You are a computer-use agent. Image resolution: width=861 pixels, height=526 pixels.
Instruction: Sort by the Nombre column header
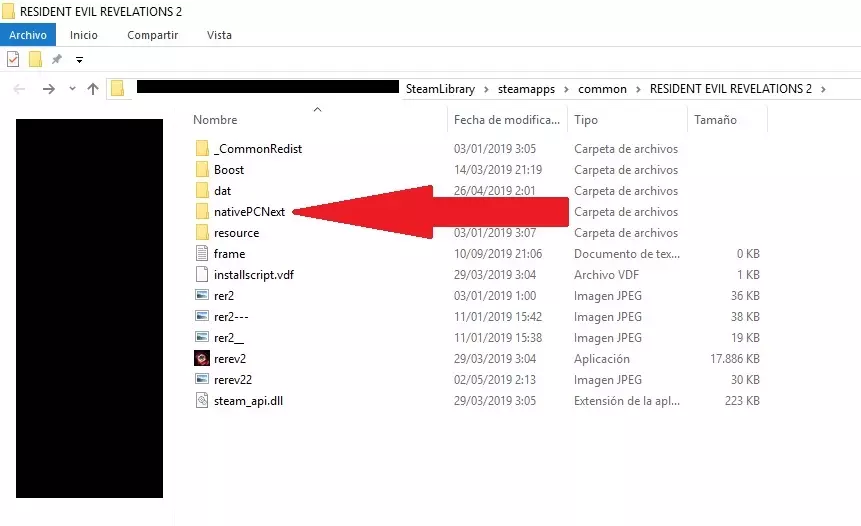tap(215, 120)
